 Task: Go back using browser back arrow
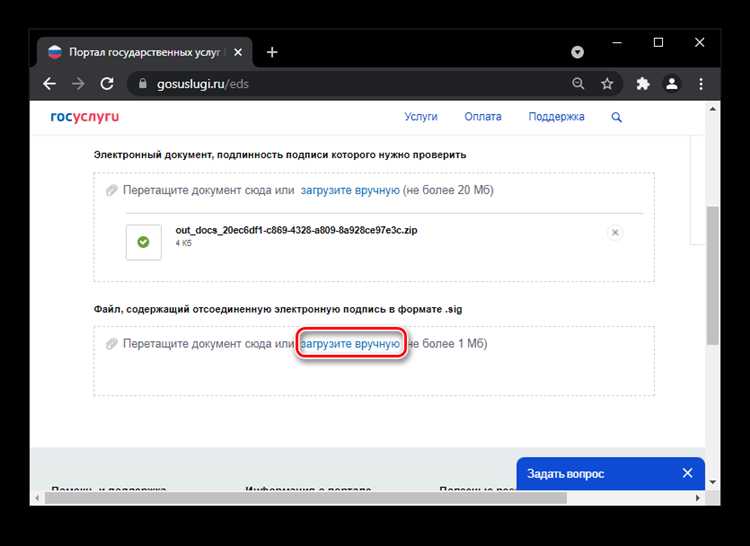pos(49,84)
